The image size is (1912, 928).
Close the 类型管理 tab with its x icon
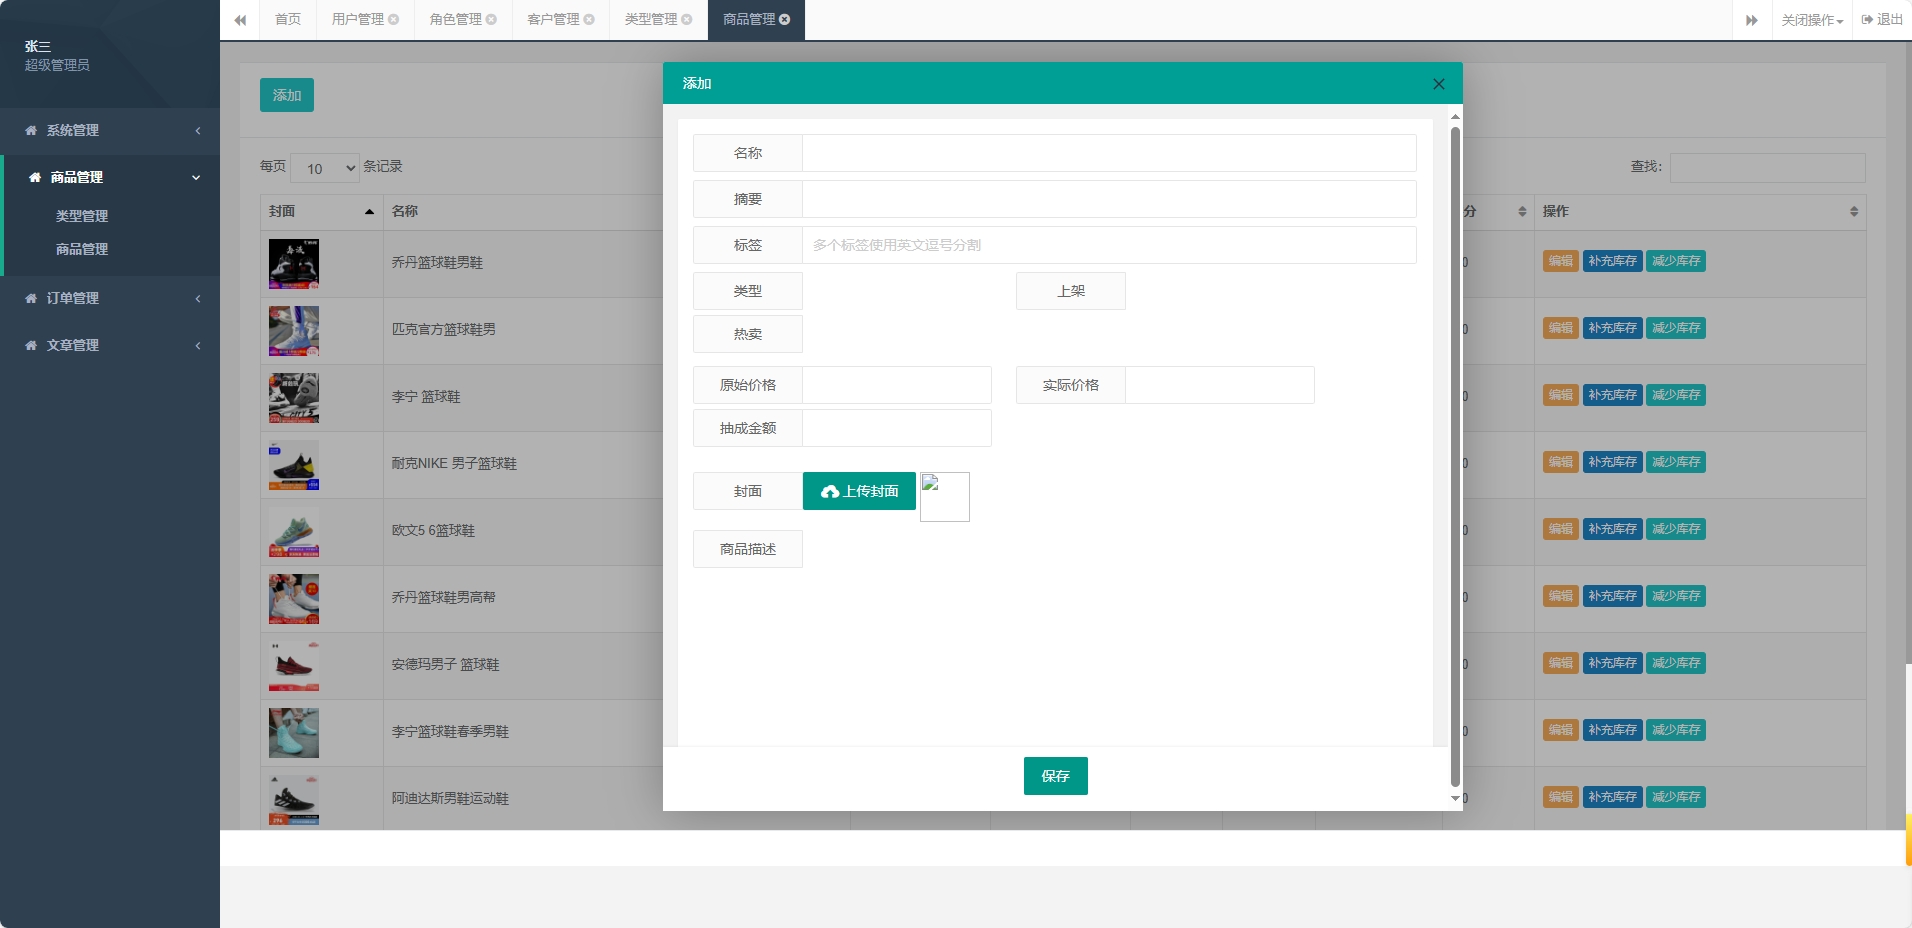tap(687, 20)
